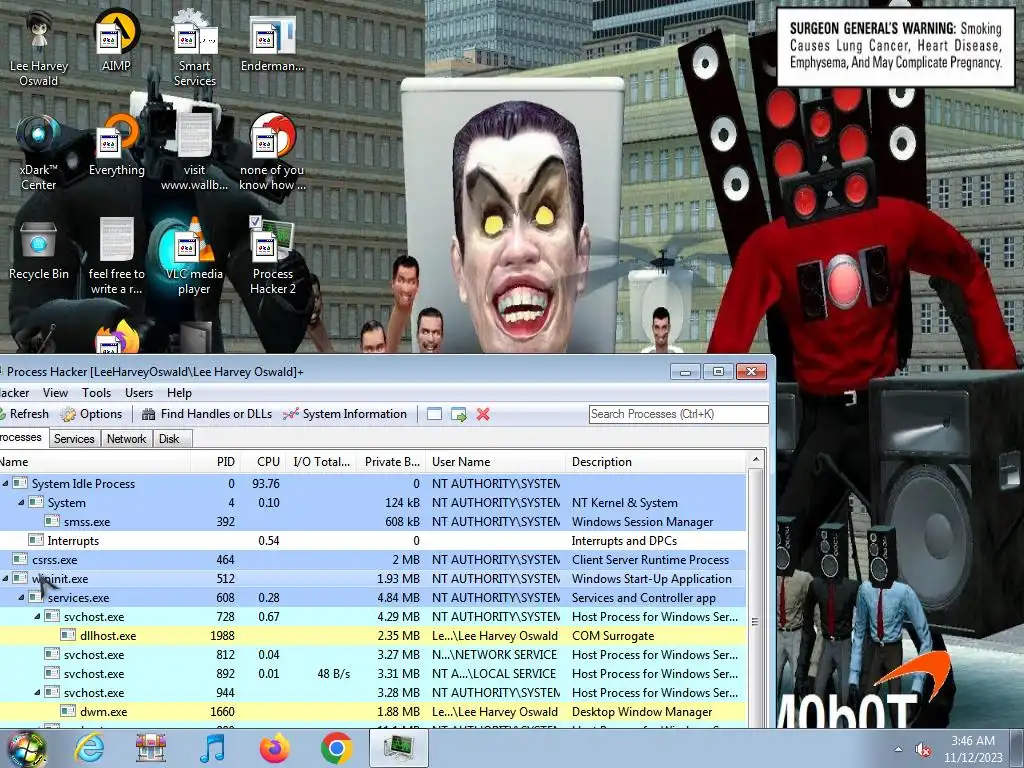Click Find Handles or DLLs
Screen dimensions: 1024x768
[x=207, y=414]
